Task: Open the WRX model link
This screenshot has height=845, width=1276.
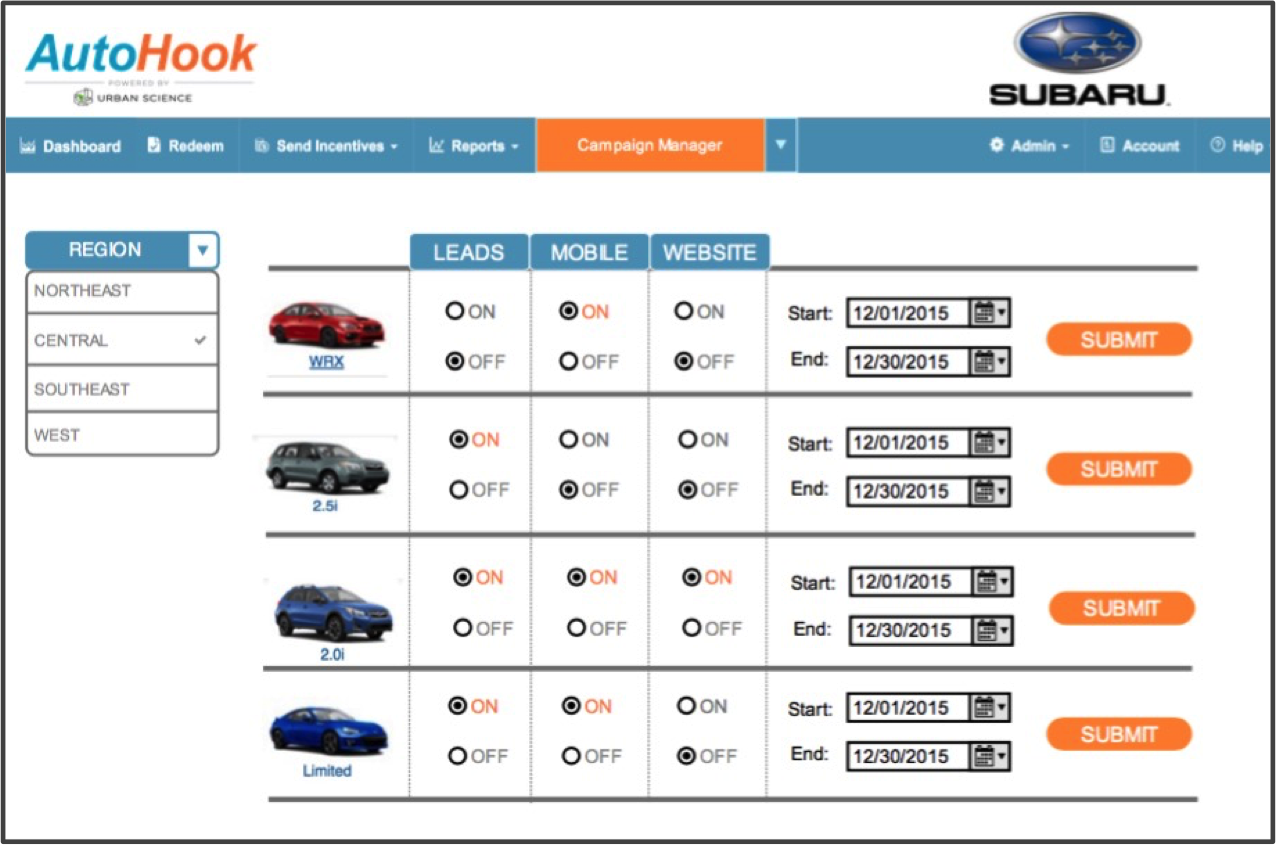Action: [x=326, y=362]
